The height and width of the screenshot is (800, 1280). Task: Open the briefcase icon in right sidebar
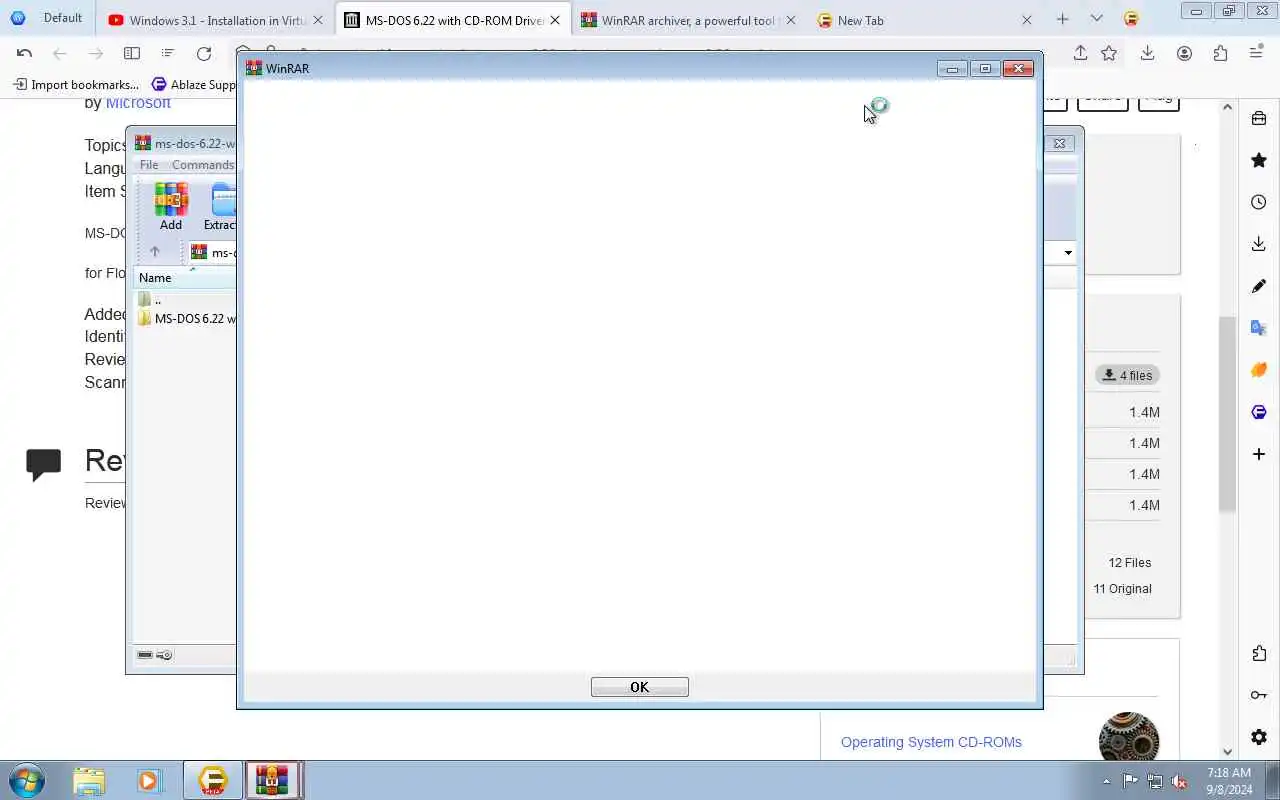point(1259,118)
